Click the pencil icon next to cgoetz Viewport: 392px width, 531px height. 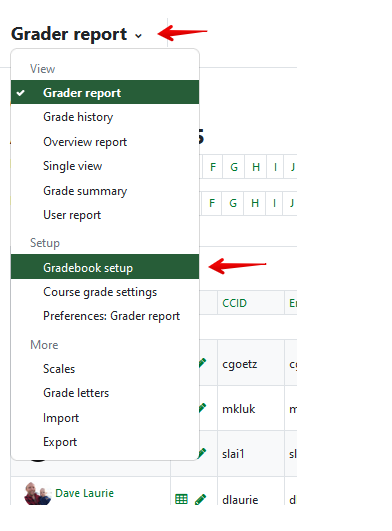tap(203, 363)
